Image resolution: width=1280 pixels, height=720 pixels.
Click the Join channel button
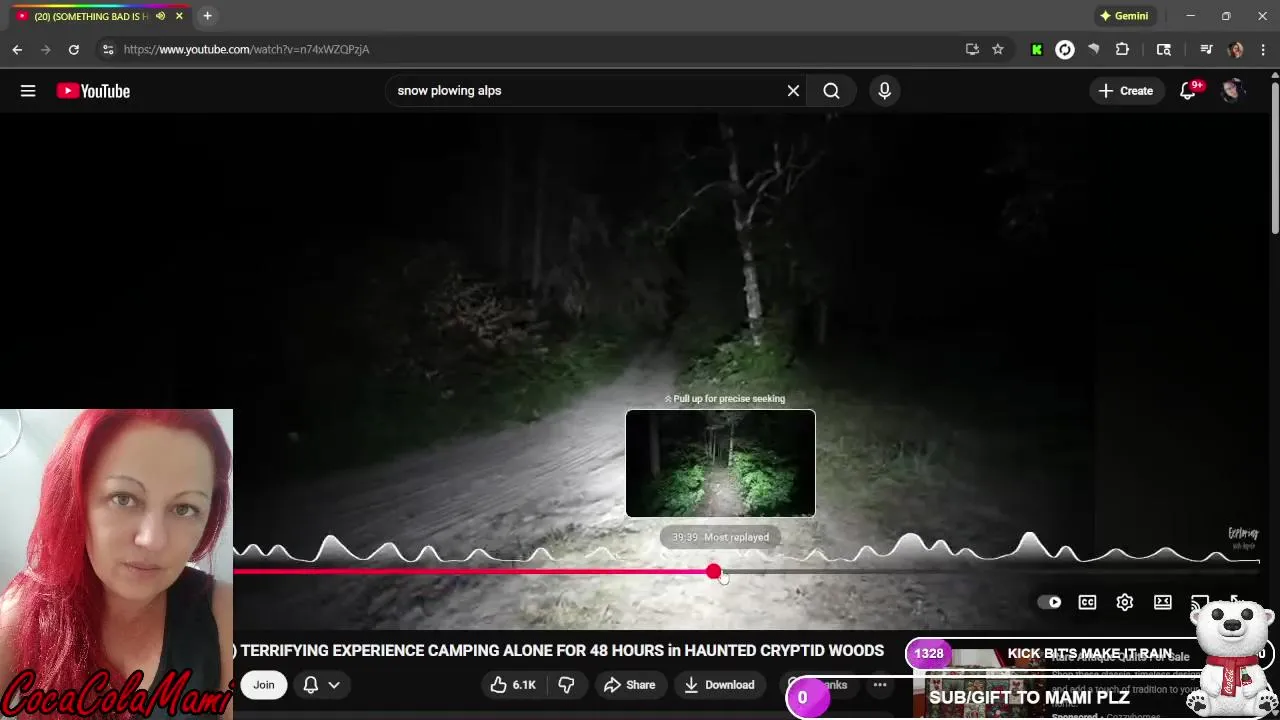pyautogui.click(x=263, y=685)
